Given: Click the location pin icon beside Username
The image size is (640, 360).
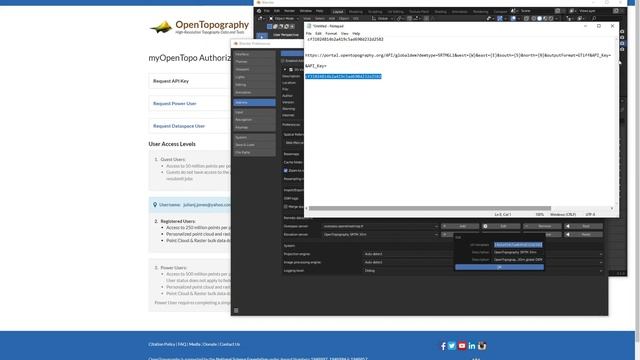Looking at the screenshot, I should tap(155, 204).
